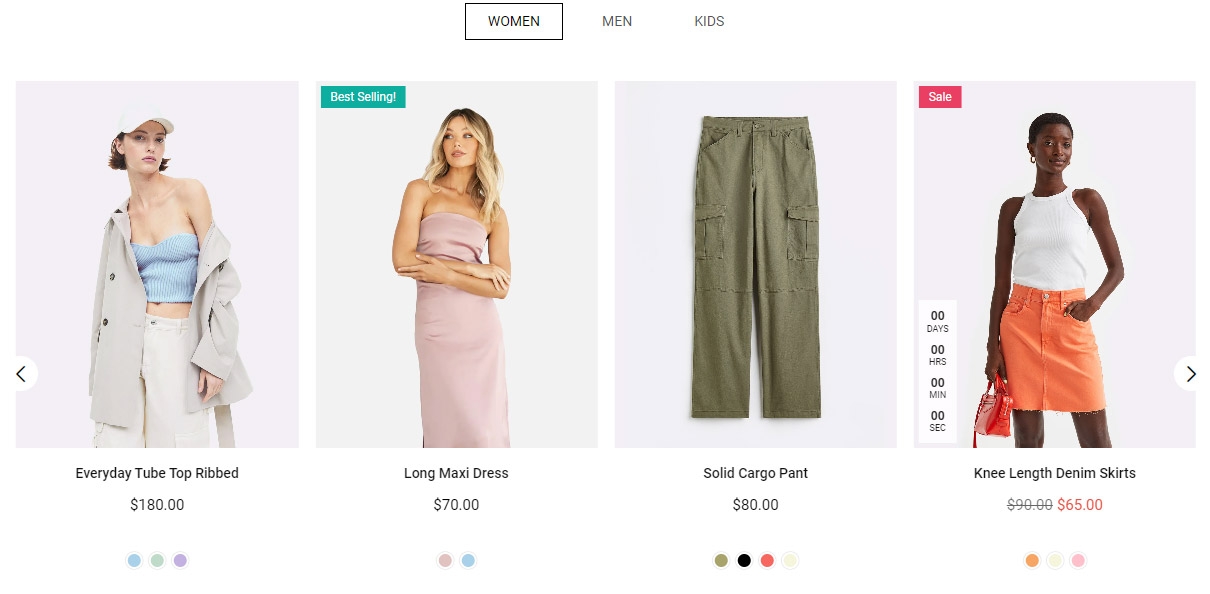Select the WOMEN tab
Viewport: 1210px width, 594px height.
pos(514,21)
